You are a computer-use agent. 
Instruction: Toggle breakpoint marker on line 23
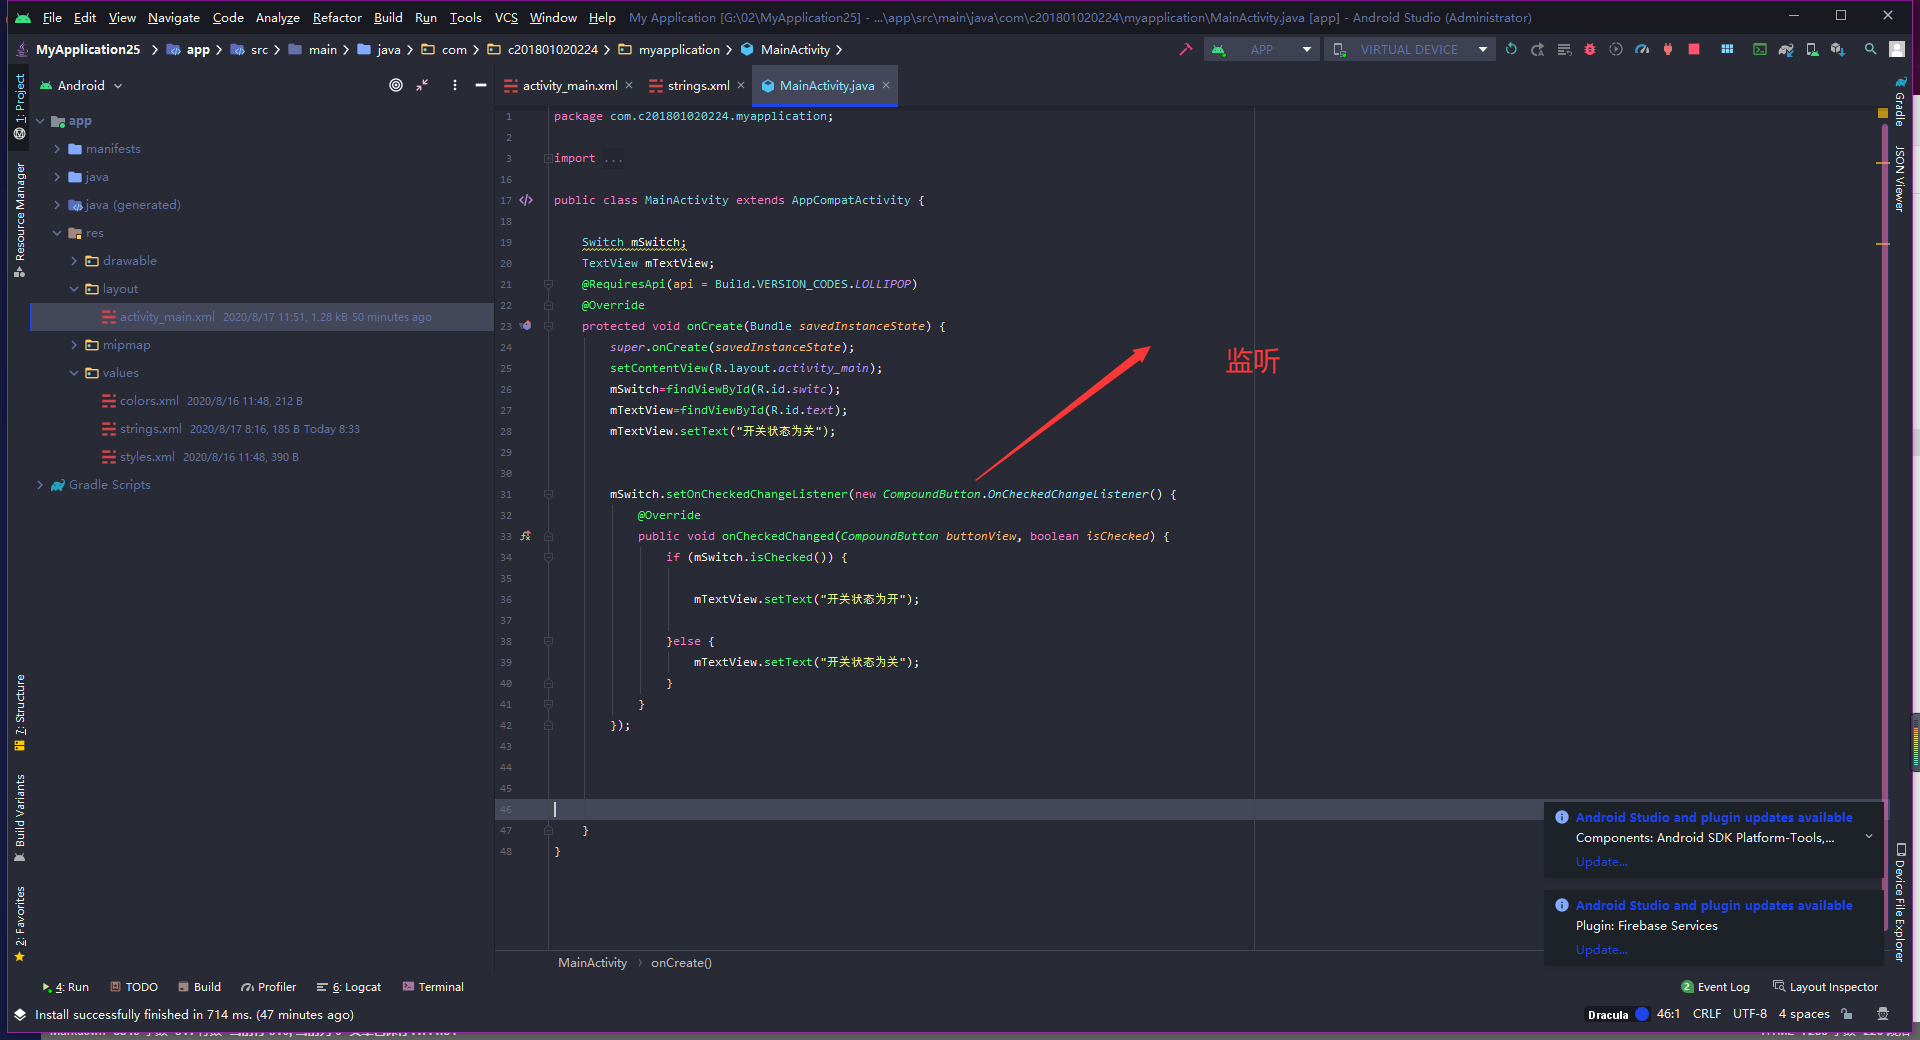coord(526,326)
